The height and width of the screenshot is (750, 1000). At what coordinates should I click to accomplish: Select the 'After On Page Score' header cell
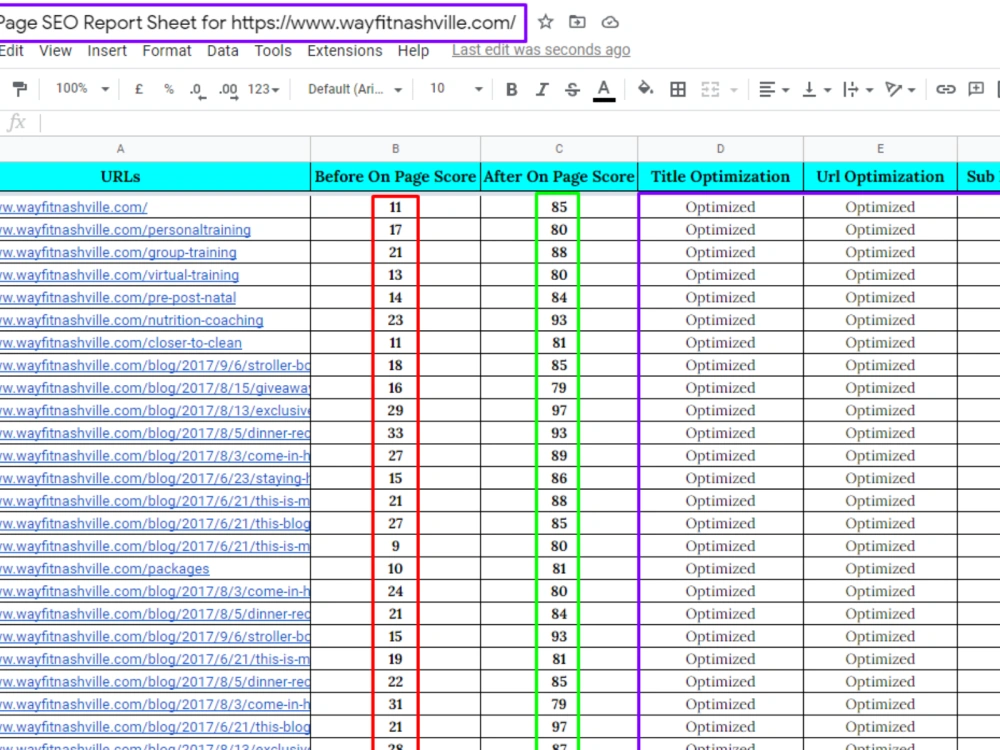[559, 177]
